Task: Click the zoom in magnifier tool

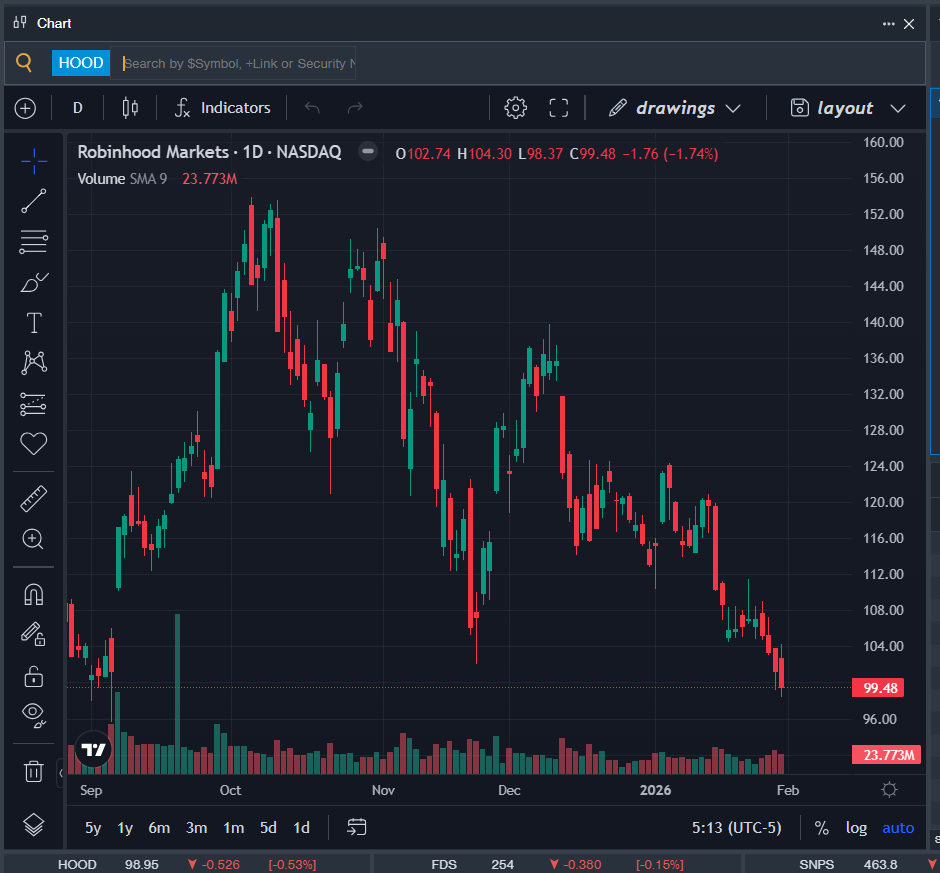Action: (34, 539)
